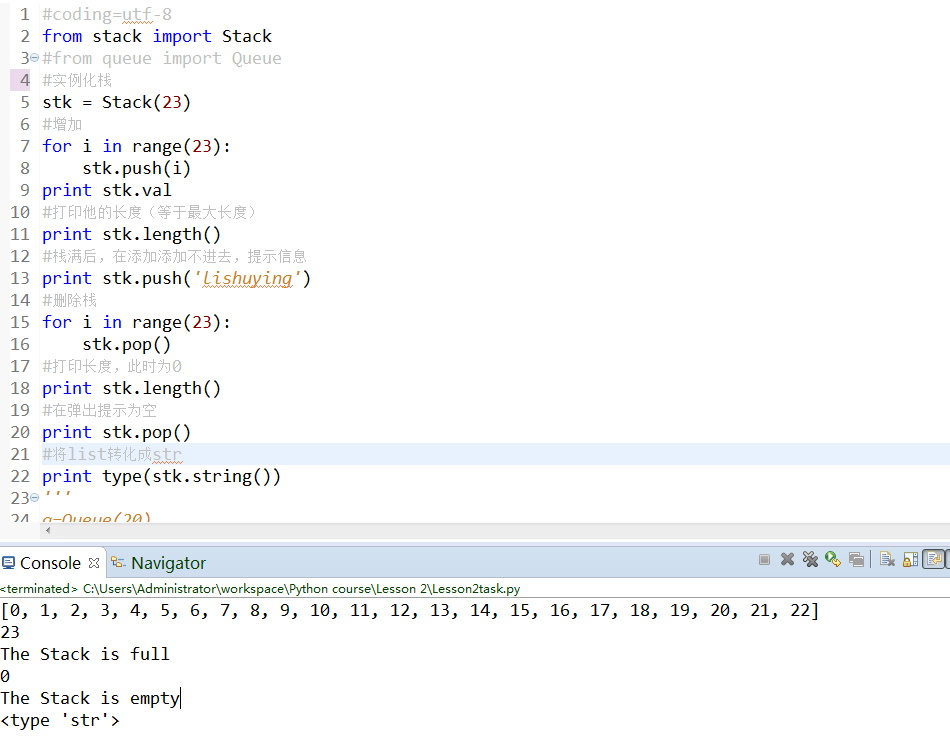The image size is (950, 739).
Task: Click the '#增加' comment on line 6
Action: pyautogui.click(x=62, y=124)
